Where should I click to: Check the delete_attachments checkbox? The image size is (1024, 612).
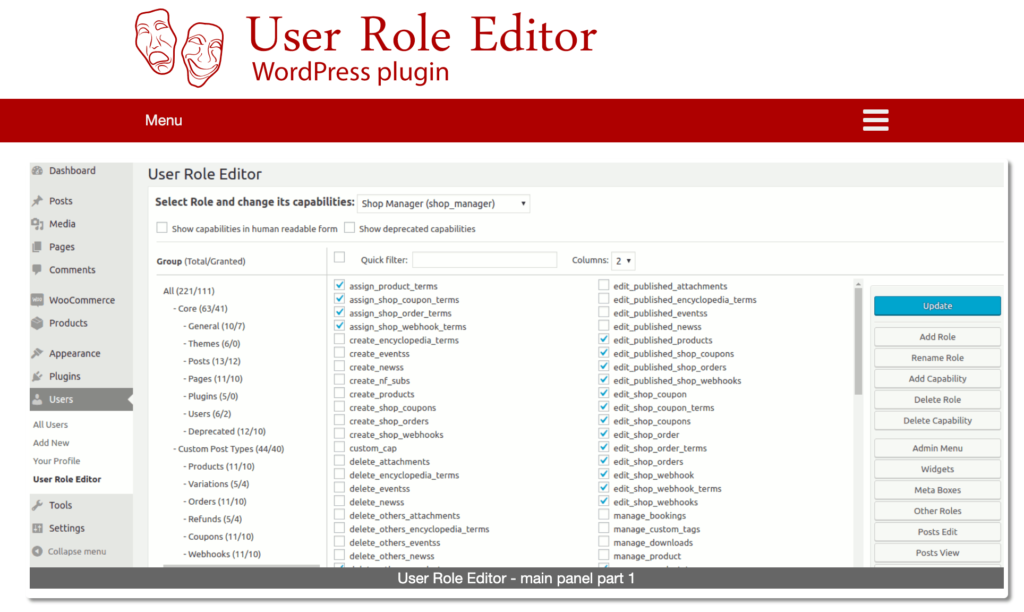(x=340, y=460)
